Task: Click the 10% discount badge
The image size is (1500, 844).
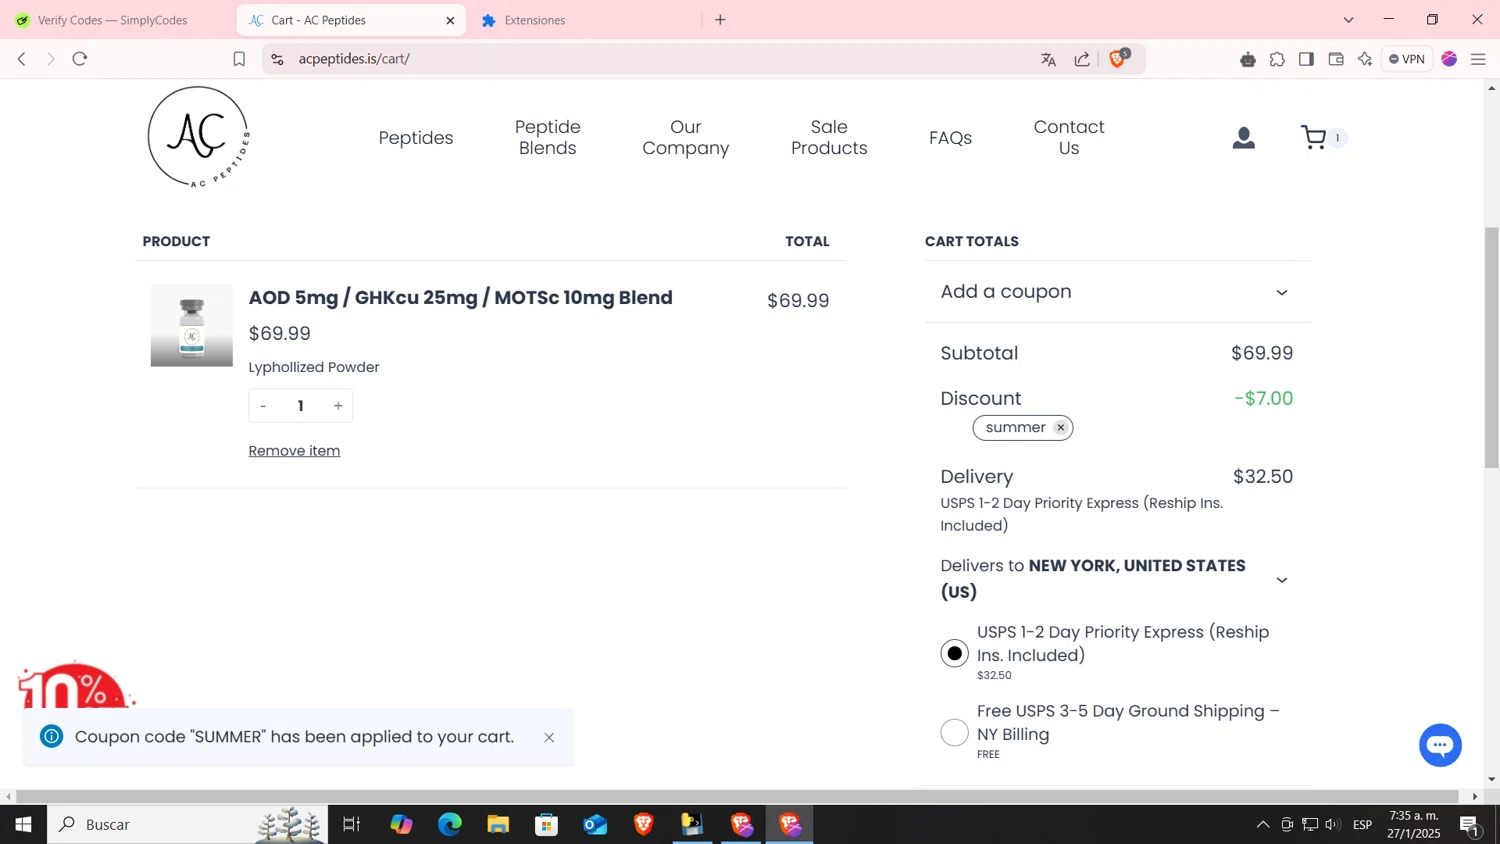Action: 75,685
